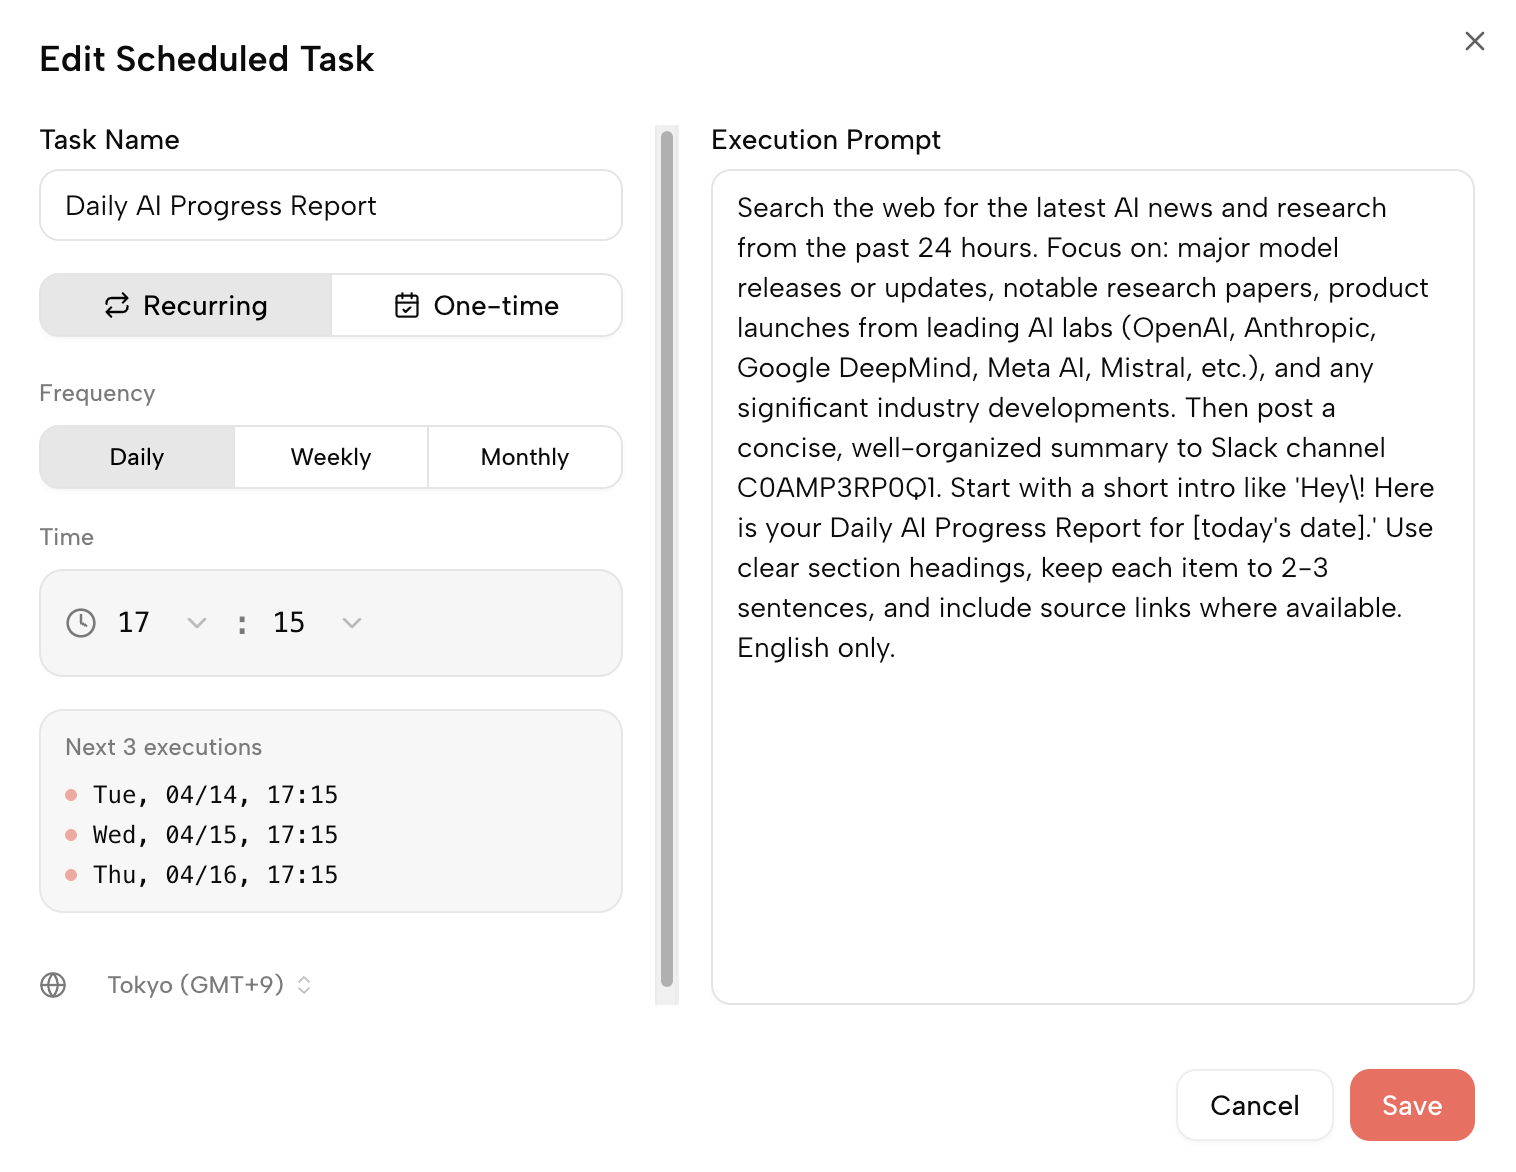This screenshot has width=1516, height=1172.
Task: Click the recurring arrows icon
Action: pyautogui.click(x=117, y=306)
